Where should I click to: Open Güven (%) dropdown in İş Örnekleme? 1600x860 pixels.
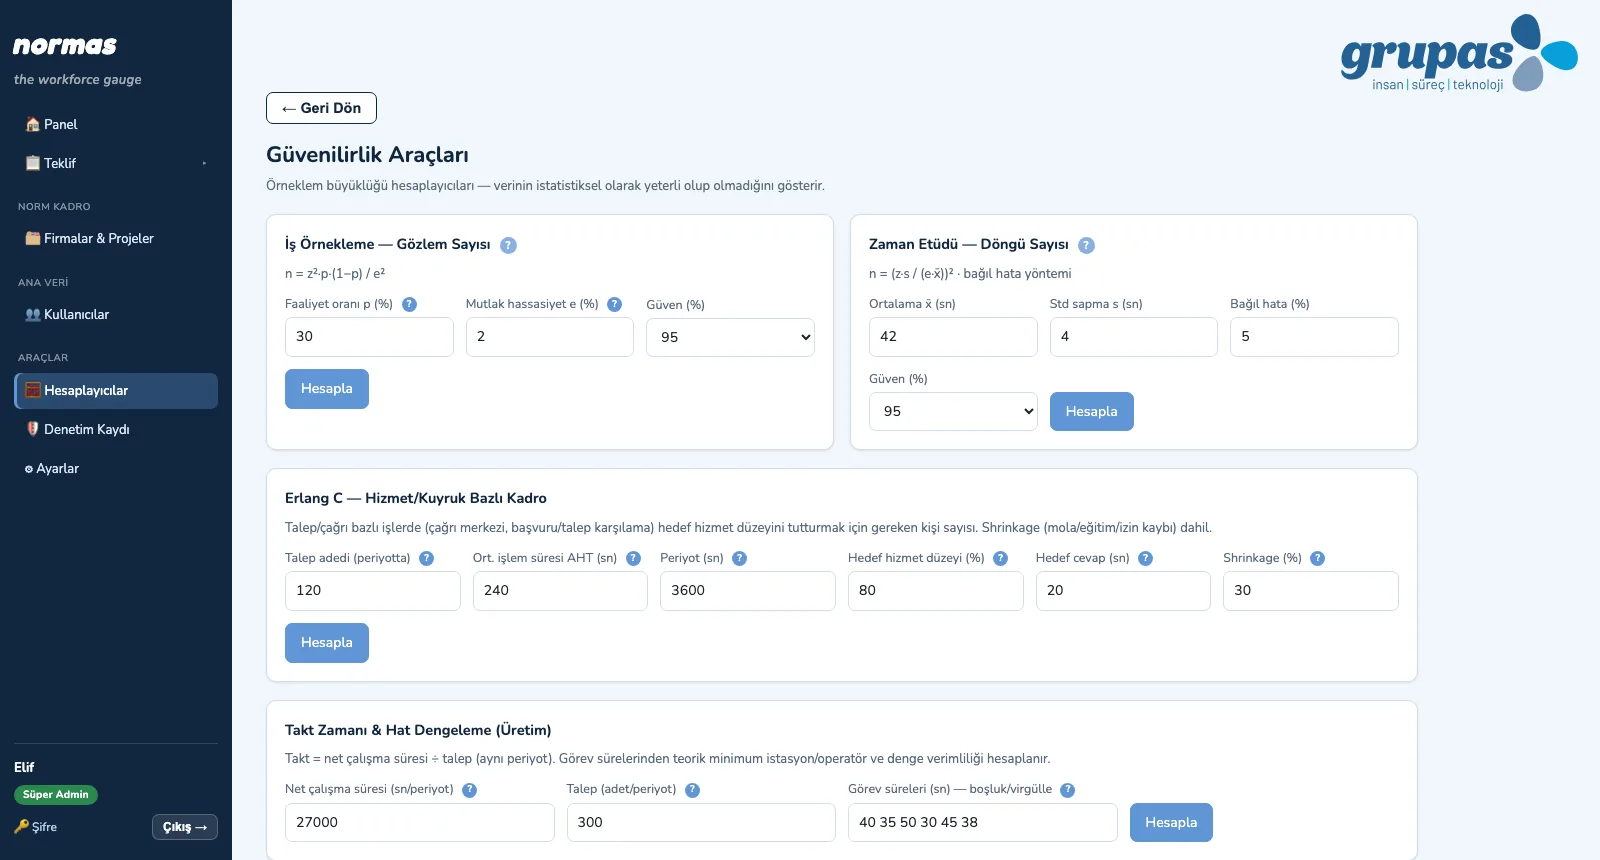[730, 337]
